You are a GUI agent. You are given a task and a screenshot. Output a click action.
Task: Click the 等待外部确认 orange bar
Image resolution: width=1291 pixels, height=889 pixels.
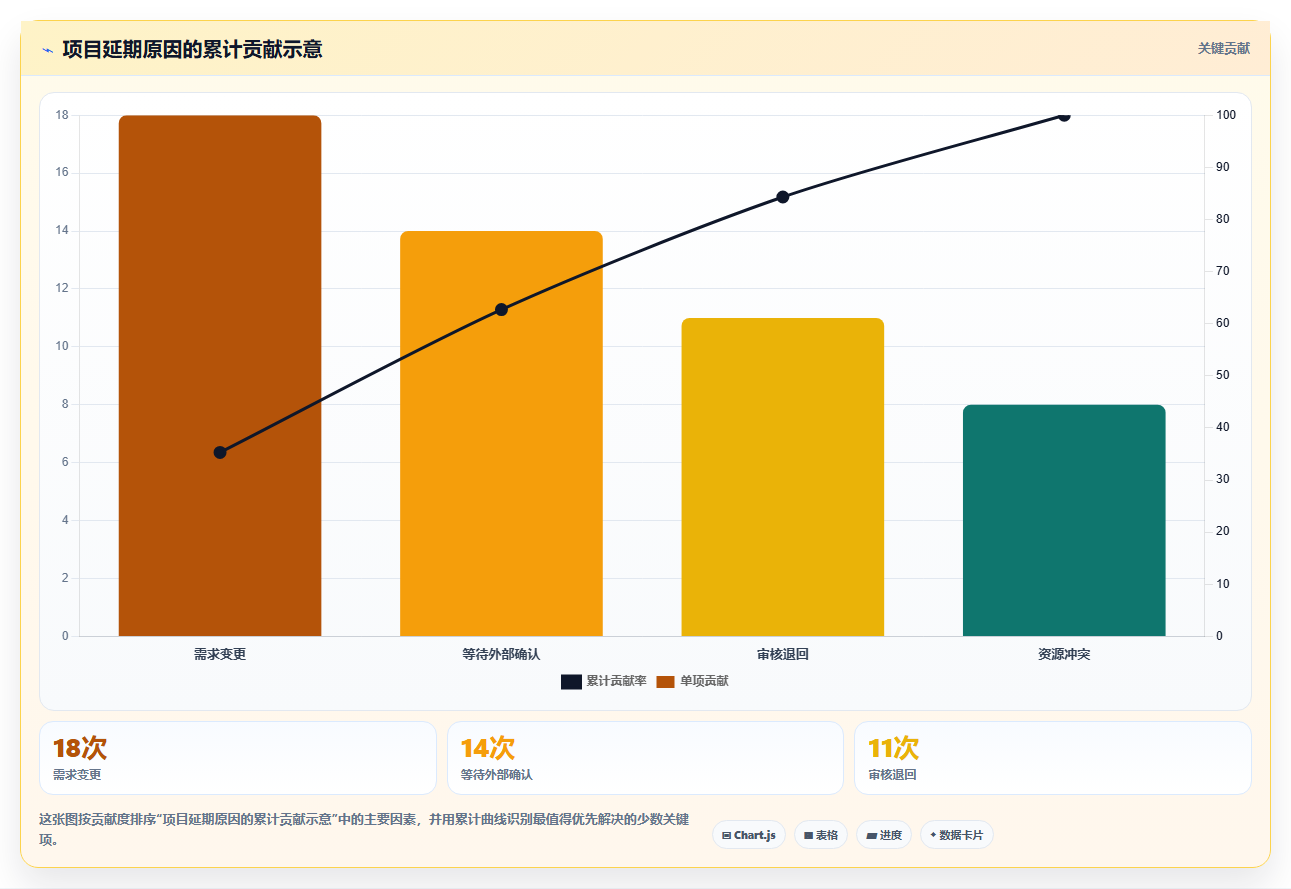[x=501, y=433]
